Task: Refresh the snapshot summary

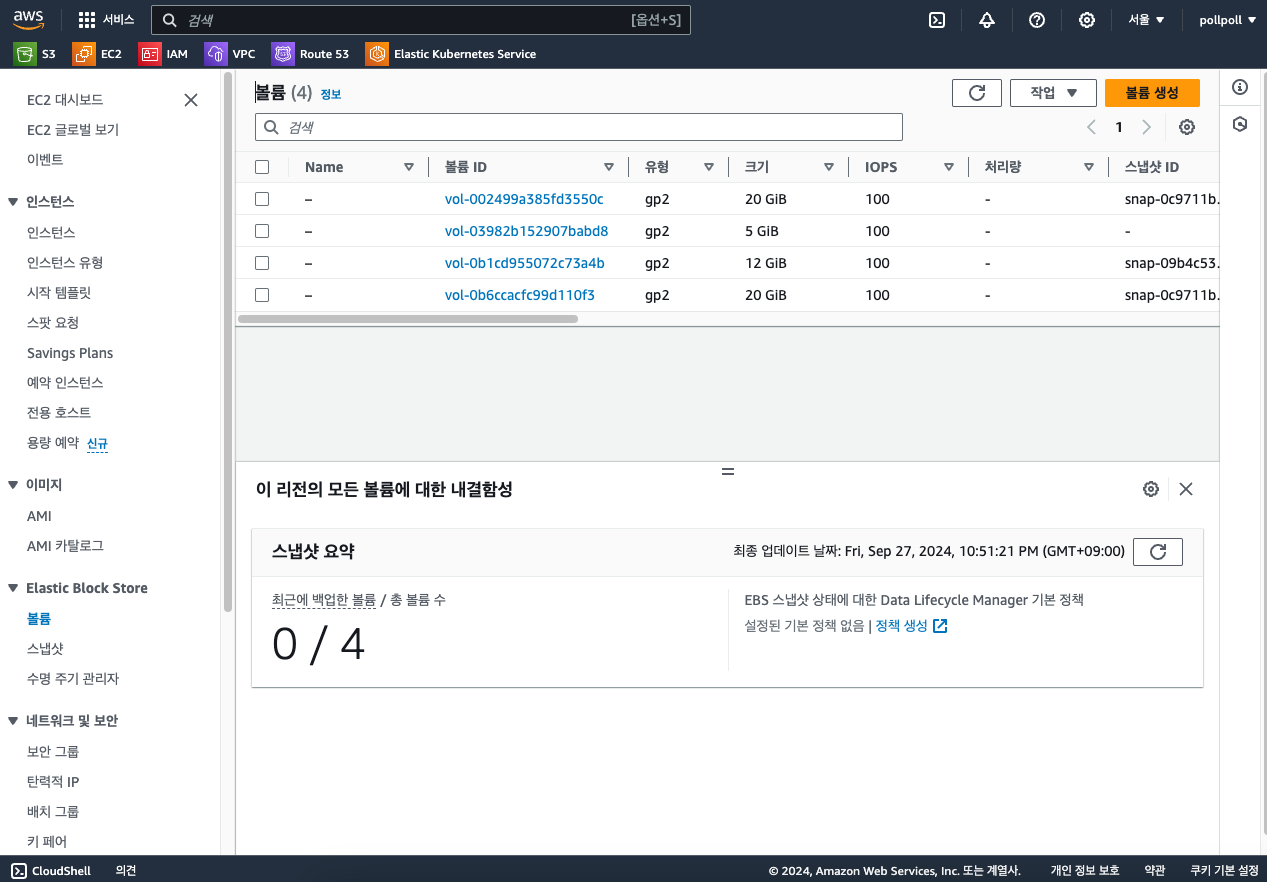Action: point(1158,552)
